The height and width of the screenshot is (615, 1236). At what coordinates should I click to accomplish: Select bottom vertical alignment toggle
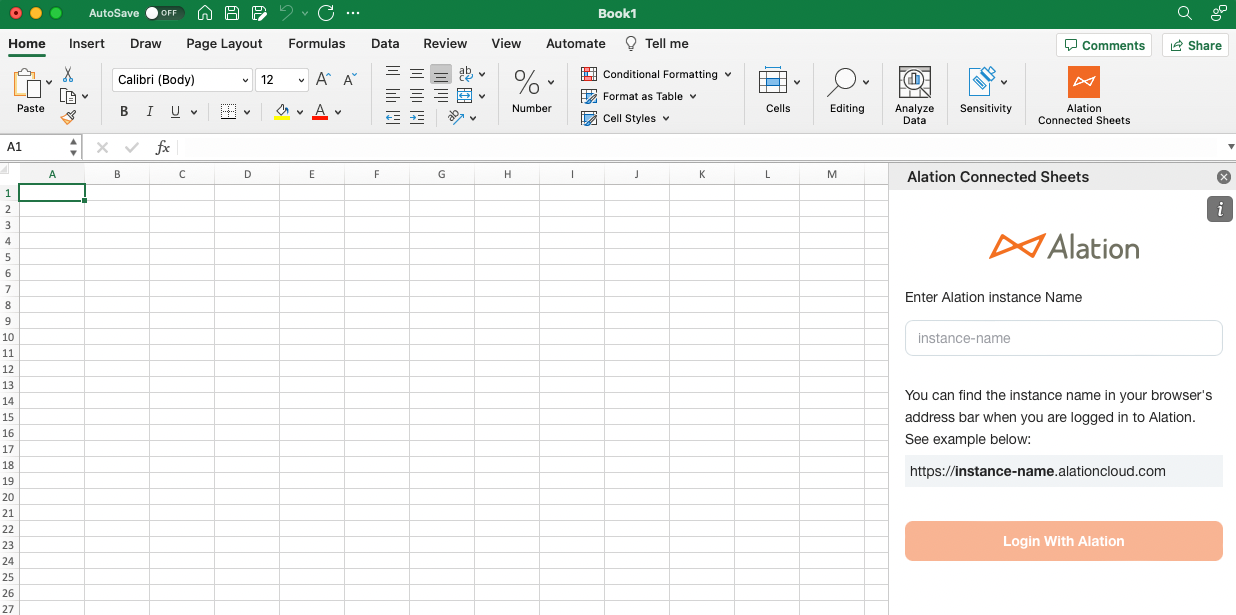click(x=441, y=74)
